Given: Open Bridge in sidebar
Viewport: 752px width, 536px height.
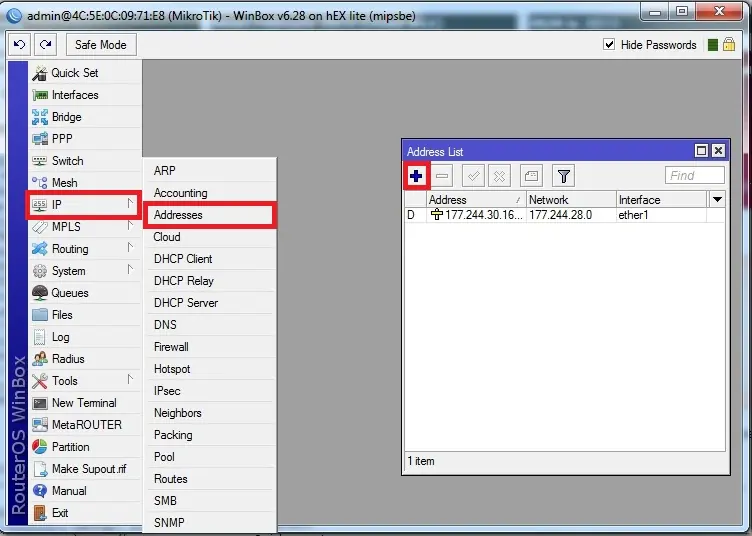Looking at the screenshot, I should [x=85, y=117].
